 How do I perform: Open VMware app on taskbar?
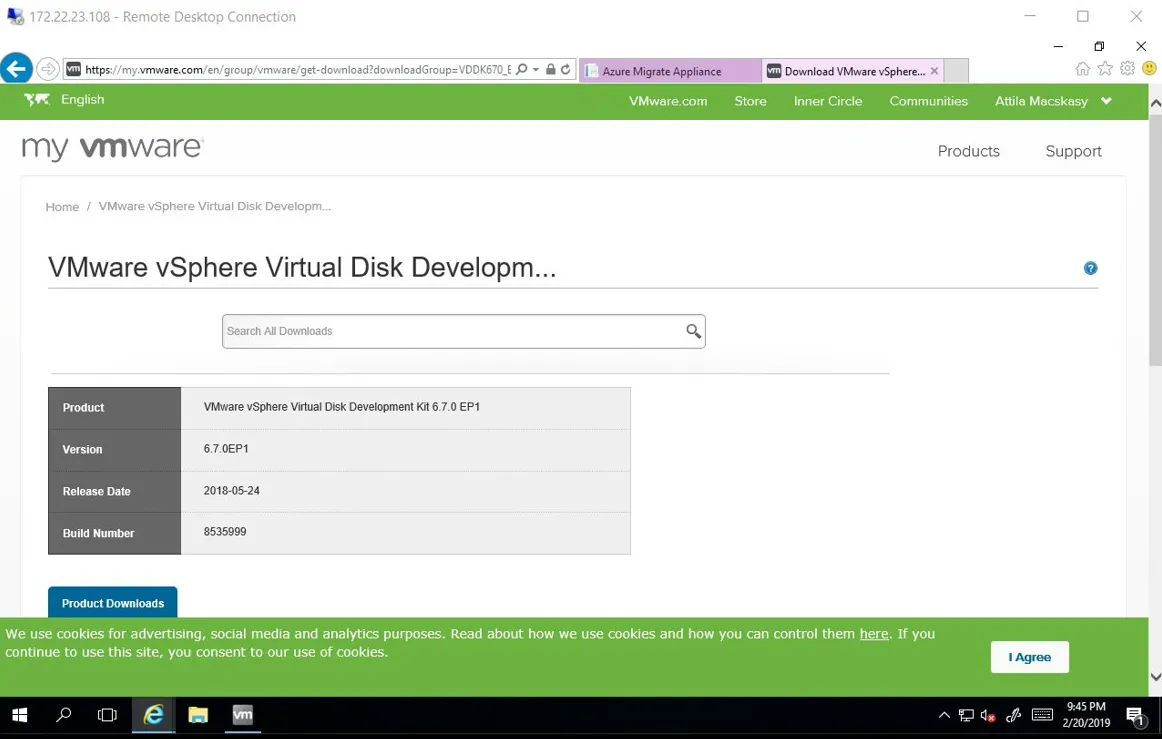242,715
